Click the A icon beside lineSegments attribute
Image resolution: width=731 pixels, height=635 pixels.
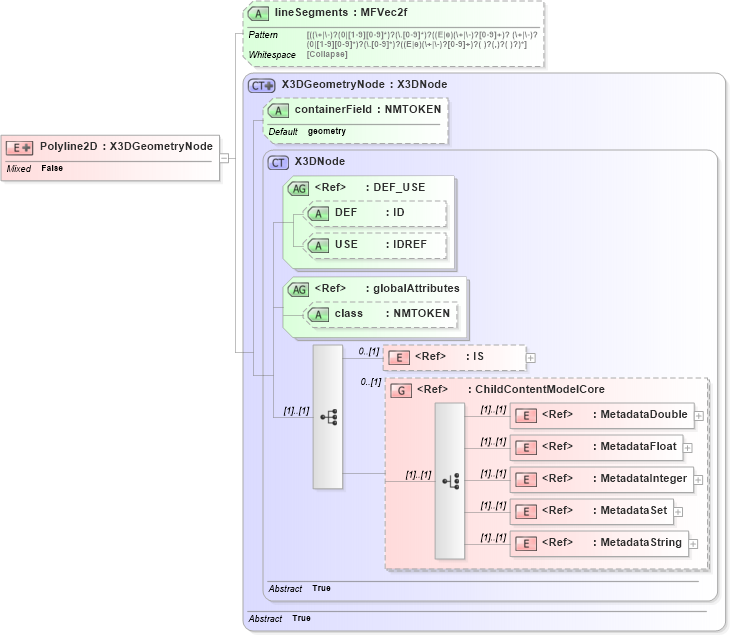pyautogui.click(x=258, y=14)
